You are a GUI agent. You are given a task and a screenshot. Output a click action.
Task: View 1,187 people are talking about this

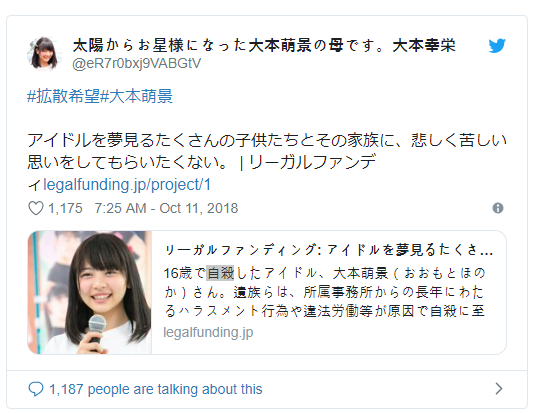tap(156, 389)
